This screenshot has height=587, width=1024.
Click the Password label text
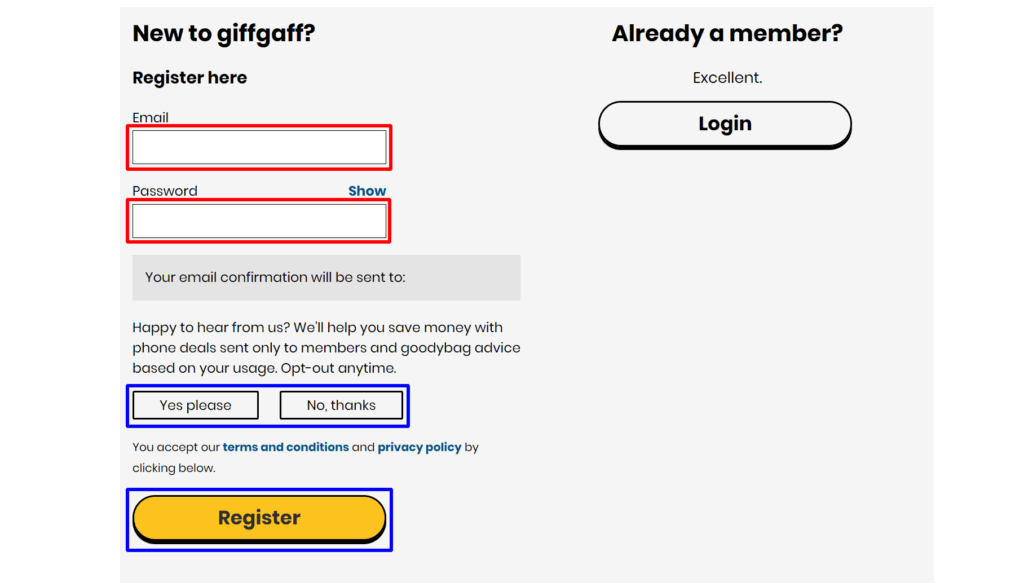pyautogui.click(x=165, y=191)
